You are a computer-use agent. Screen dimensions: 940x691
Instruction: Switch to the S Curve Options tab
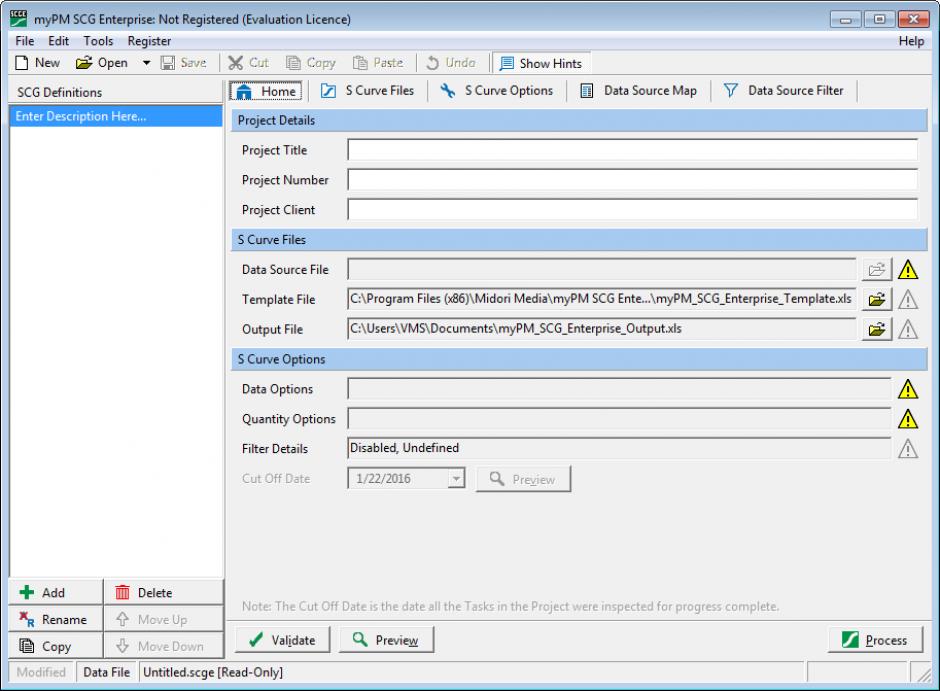click(x=496, y=91)
